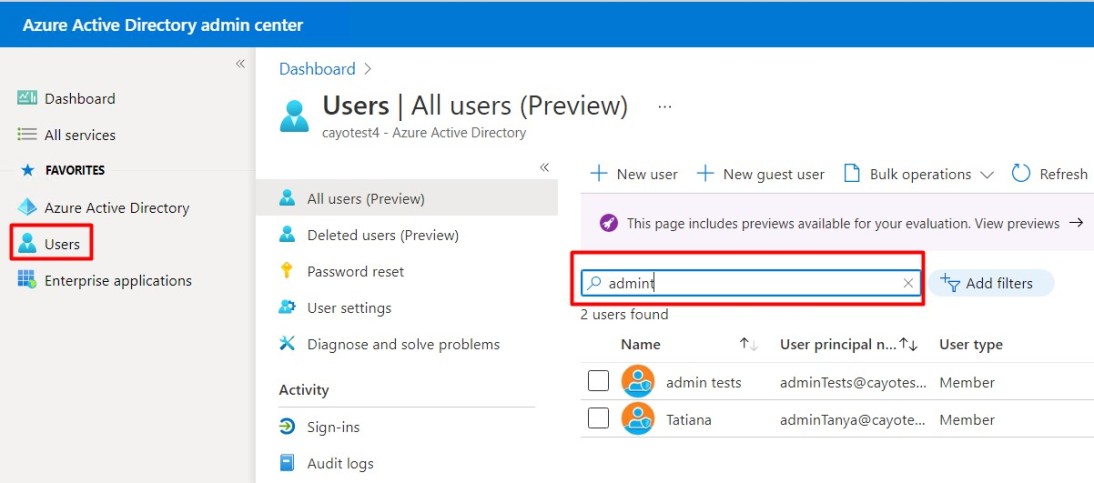Click the All services list icon
1094x483 pixels.
(27, 135)
